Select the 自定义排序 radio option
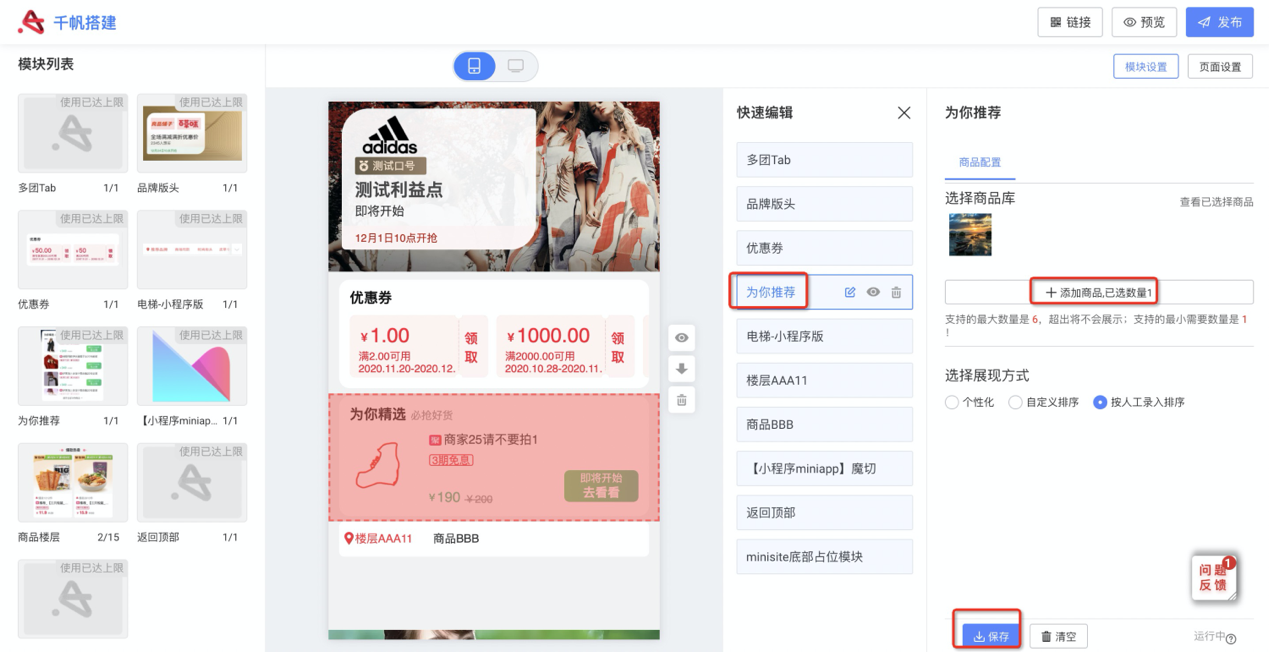 (1015, 402)
